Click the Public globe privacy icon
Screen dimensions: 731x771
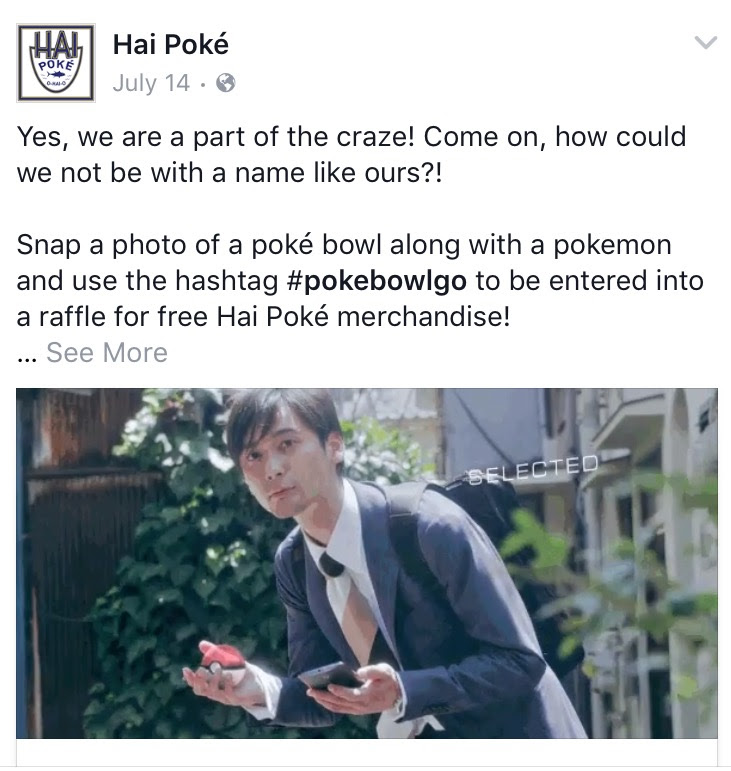(226, 83)
